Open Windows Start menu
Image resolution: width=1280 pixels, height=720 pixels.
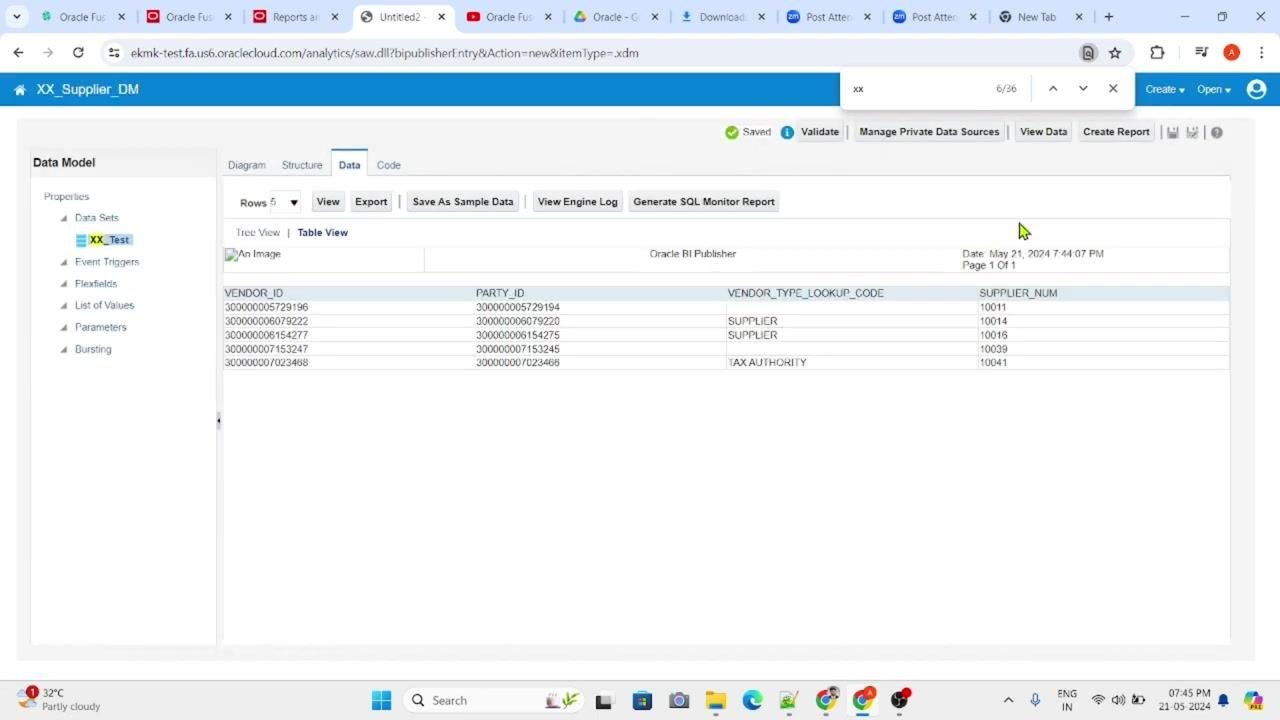382,700
